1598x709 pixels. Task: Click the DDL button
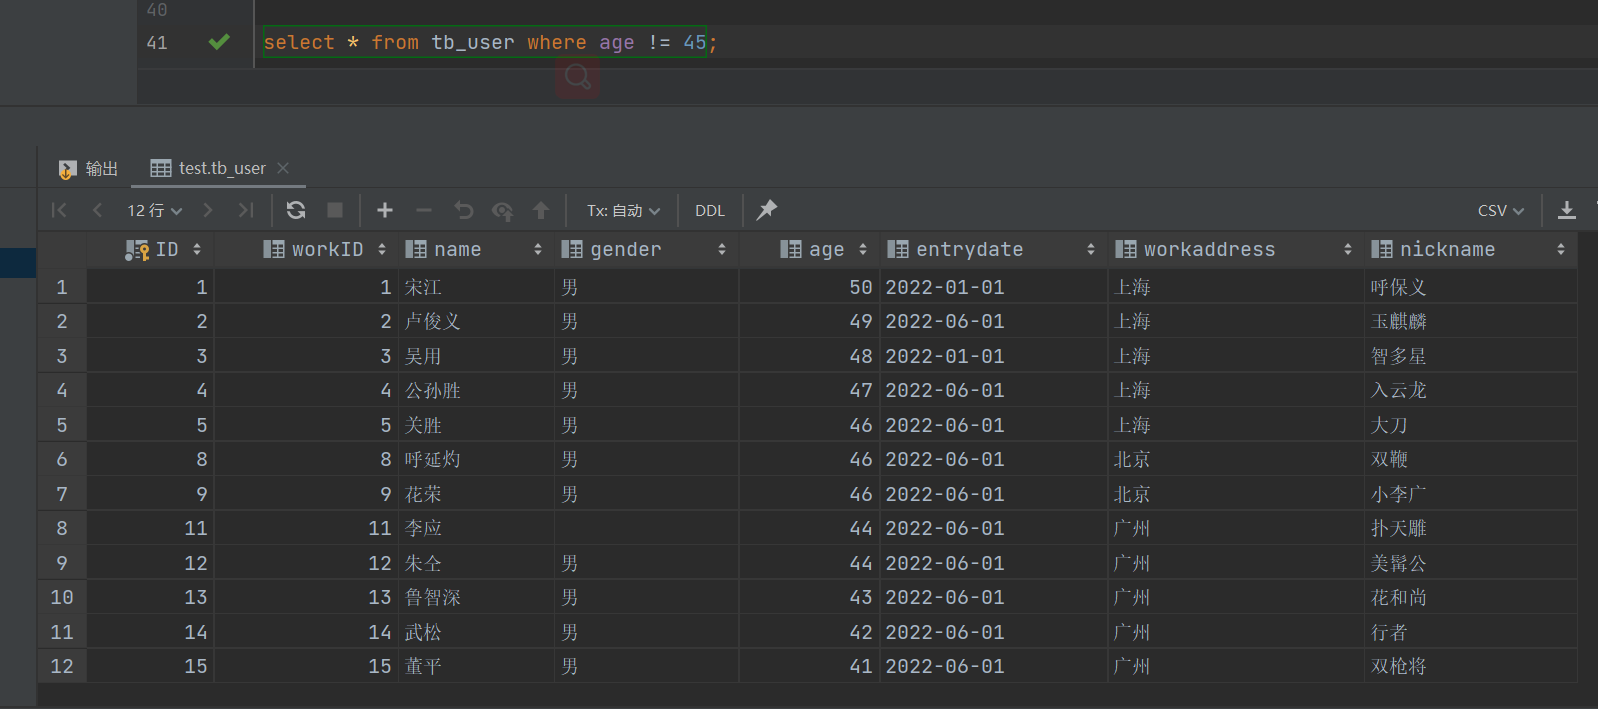click(x=710, y=210)
